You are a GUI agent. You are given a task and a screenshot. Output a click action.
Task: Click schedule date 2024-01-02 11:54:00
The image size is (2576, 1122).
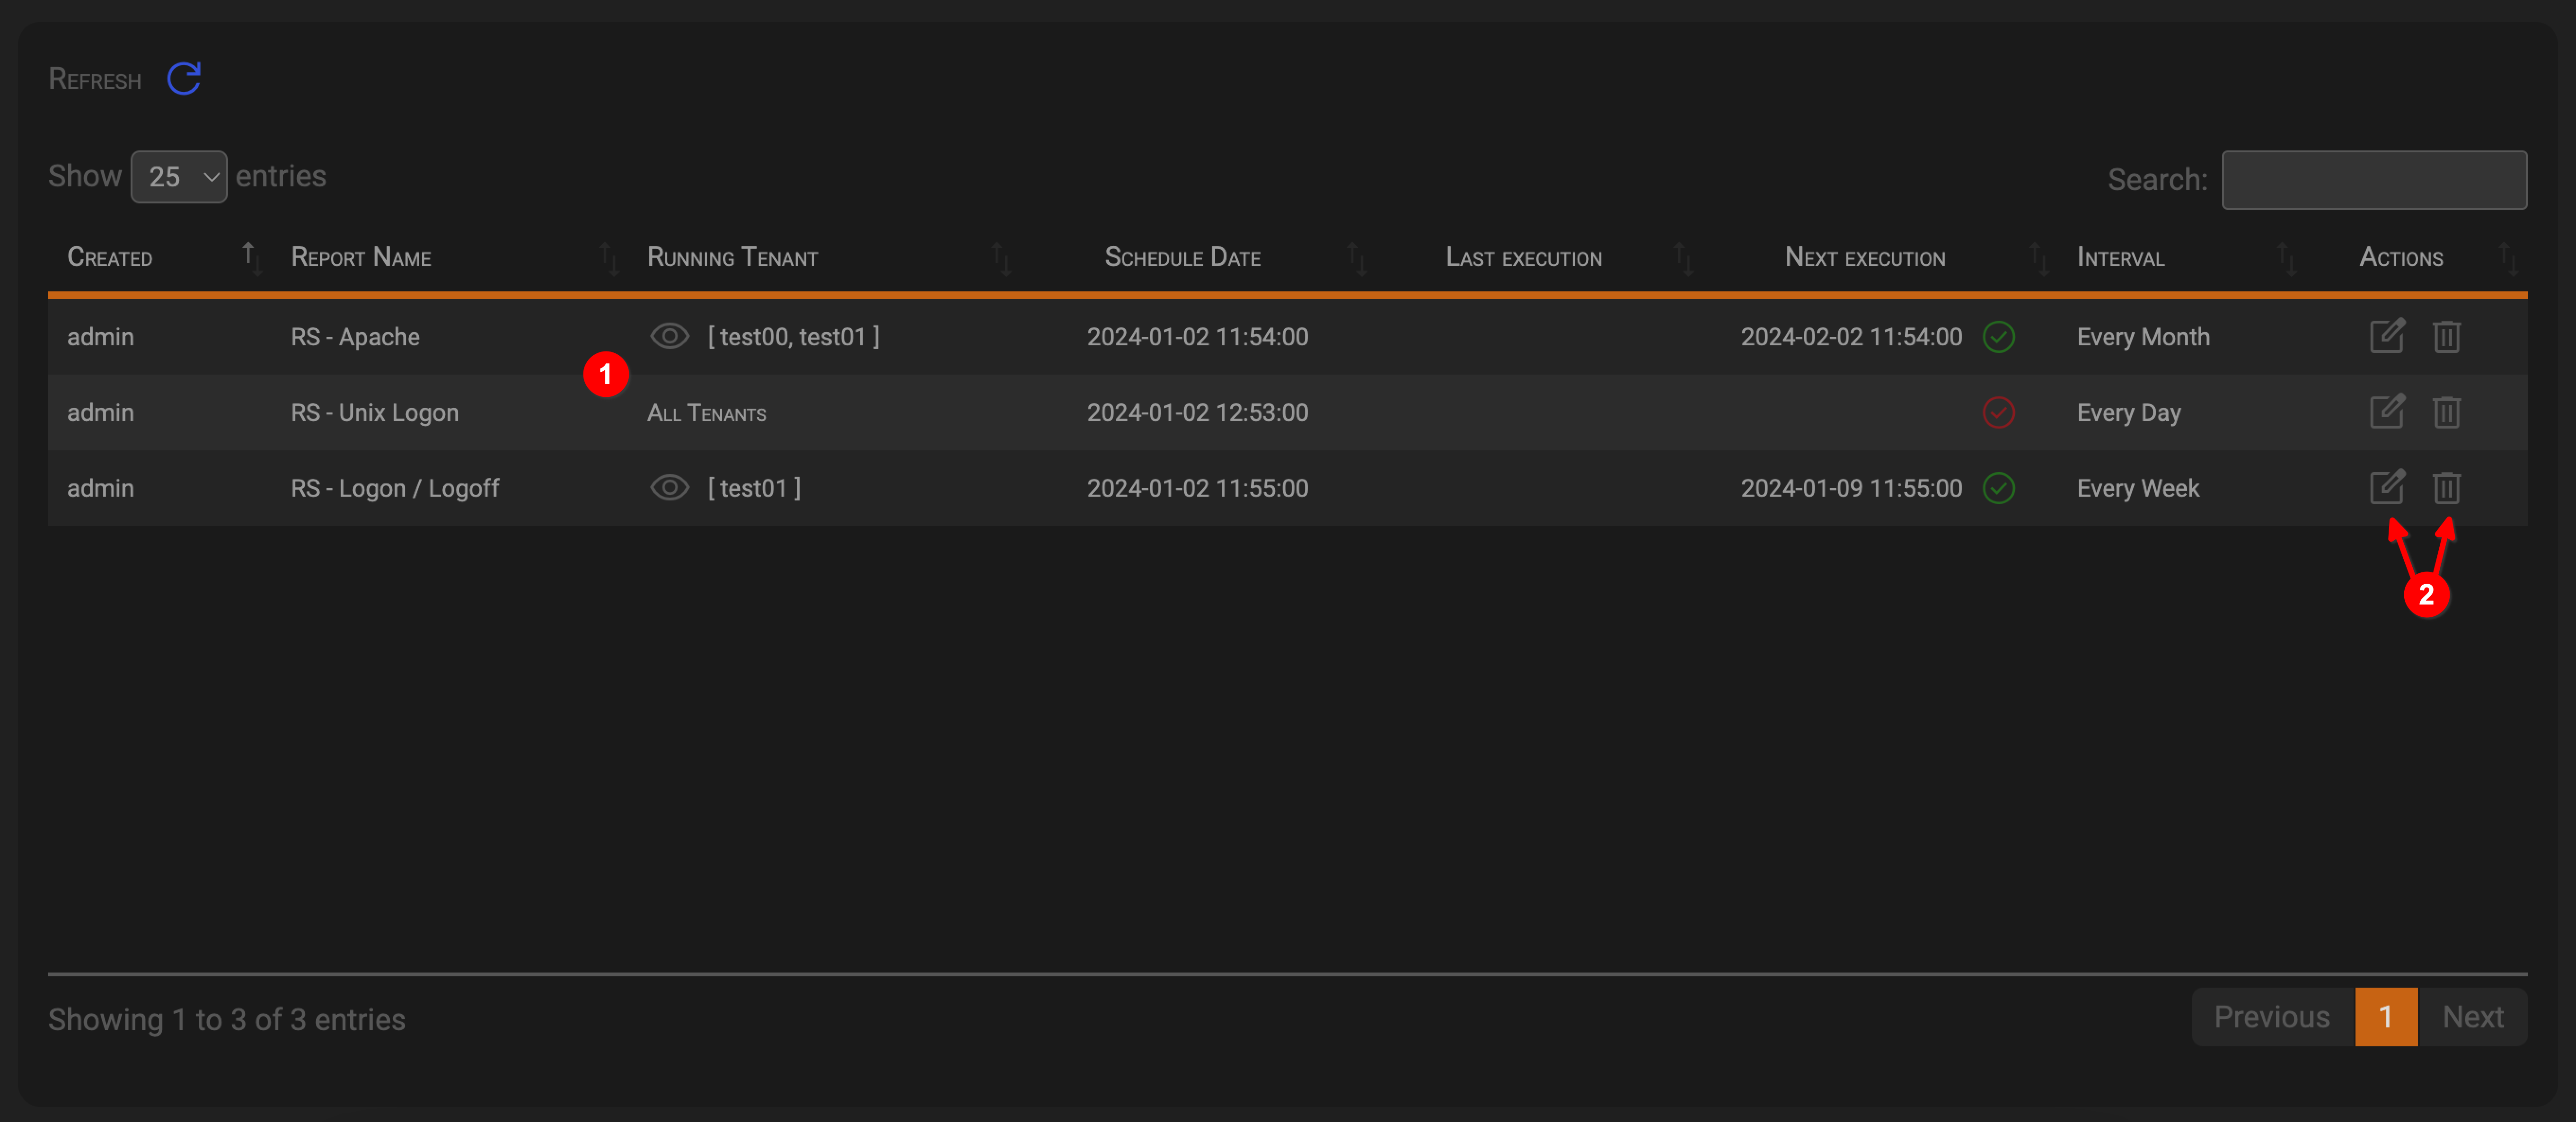(x=1197, y=337)
